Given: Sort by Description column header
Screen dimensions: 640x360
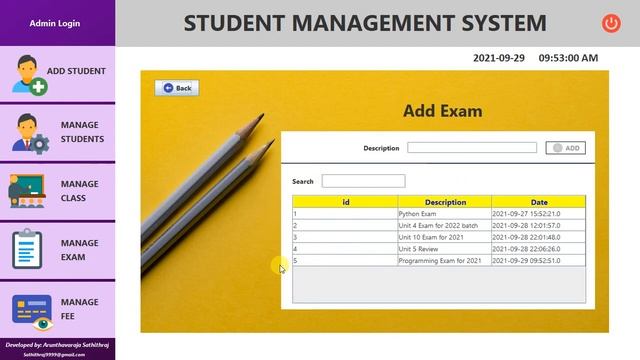Looking at the screenshot, I should click(x=445, y=202).
